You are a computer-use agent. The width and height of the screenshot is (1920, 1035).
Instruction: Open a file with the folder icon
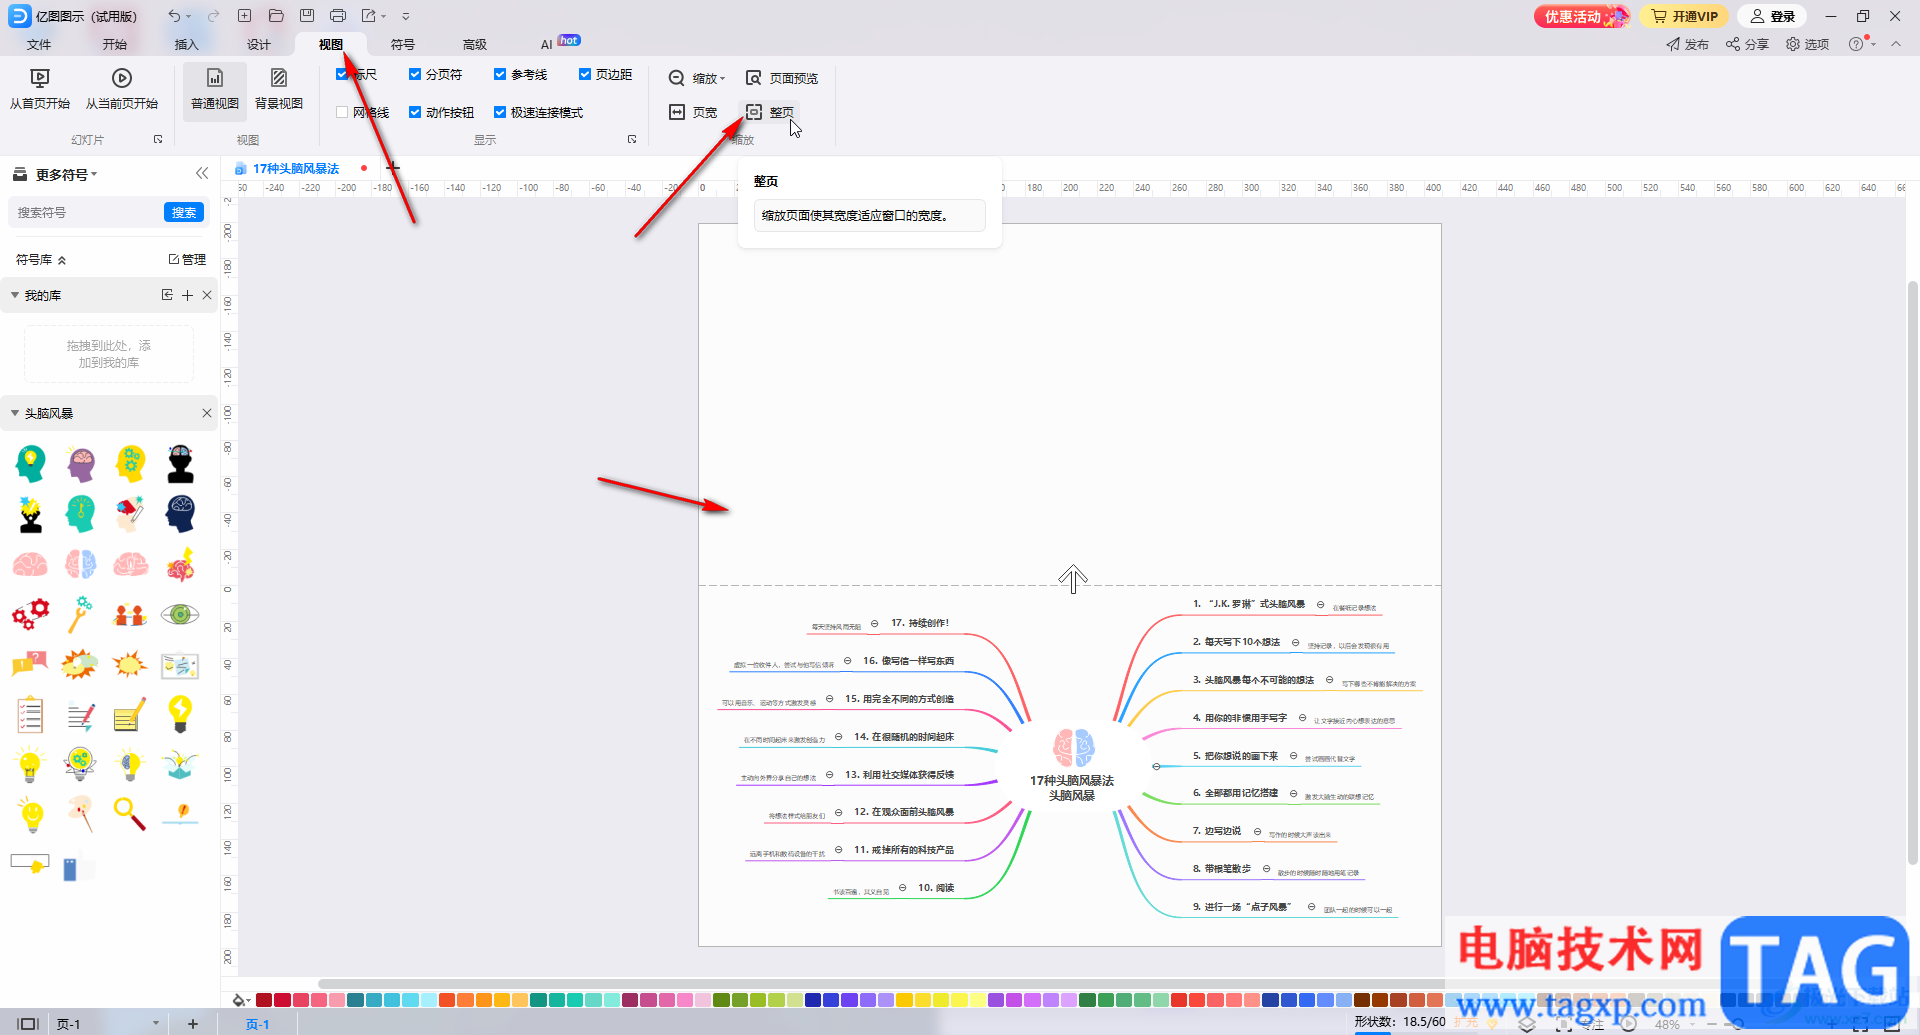276,16
